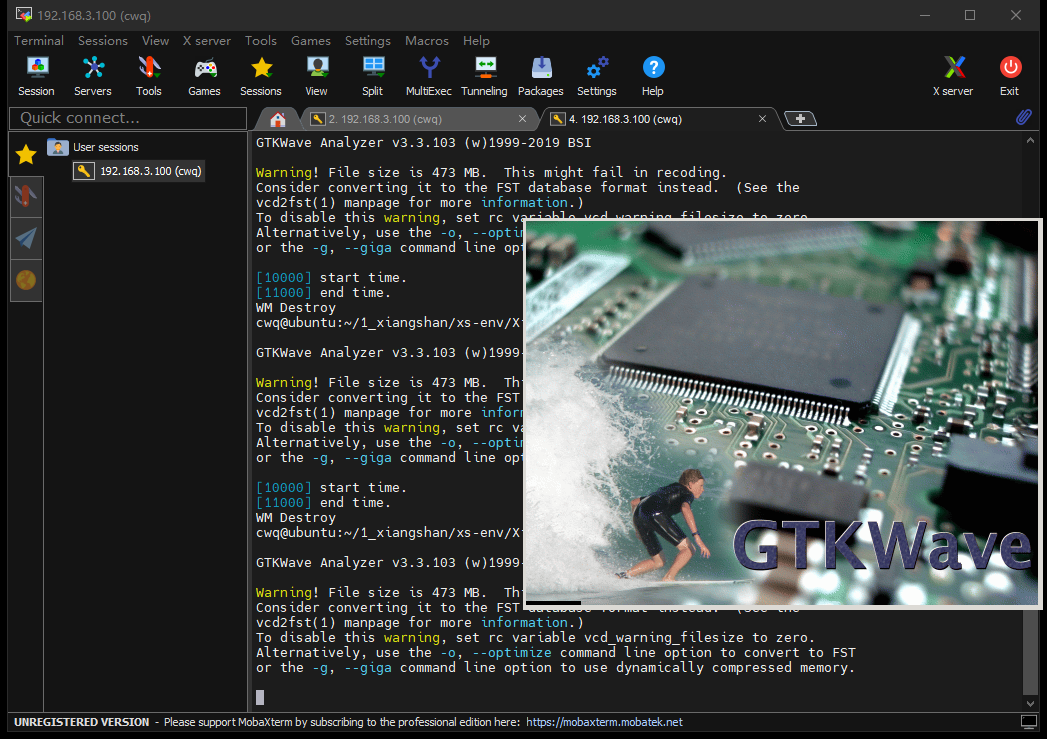Open the Sessions menu
Viewport: 1047px width, 739px height.
click(x=103, y=41)
